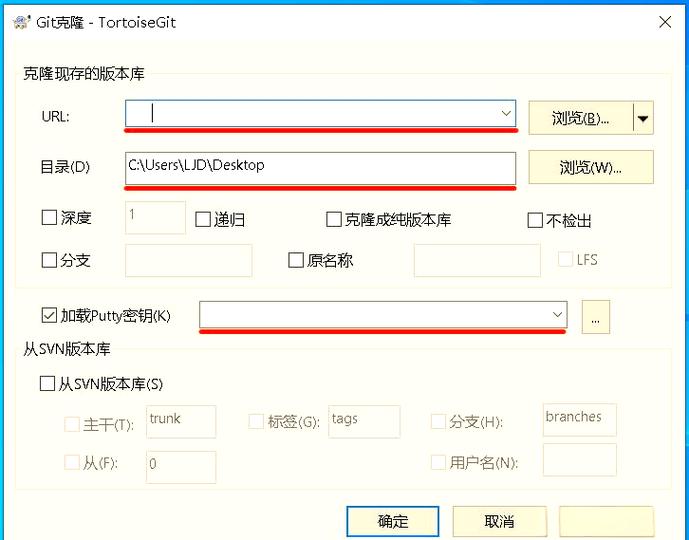
Task: Click the 从(F) revision field showing 0
Action: click(x=181, y=467)
